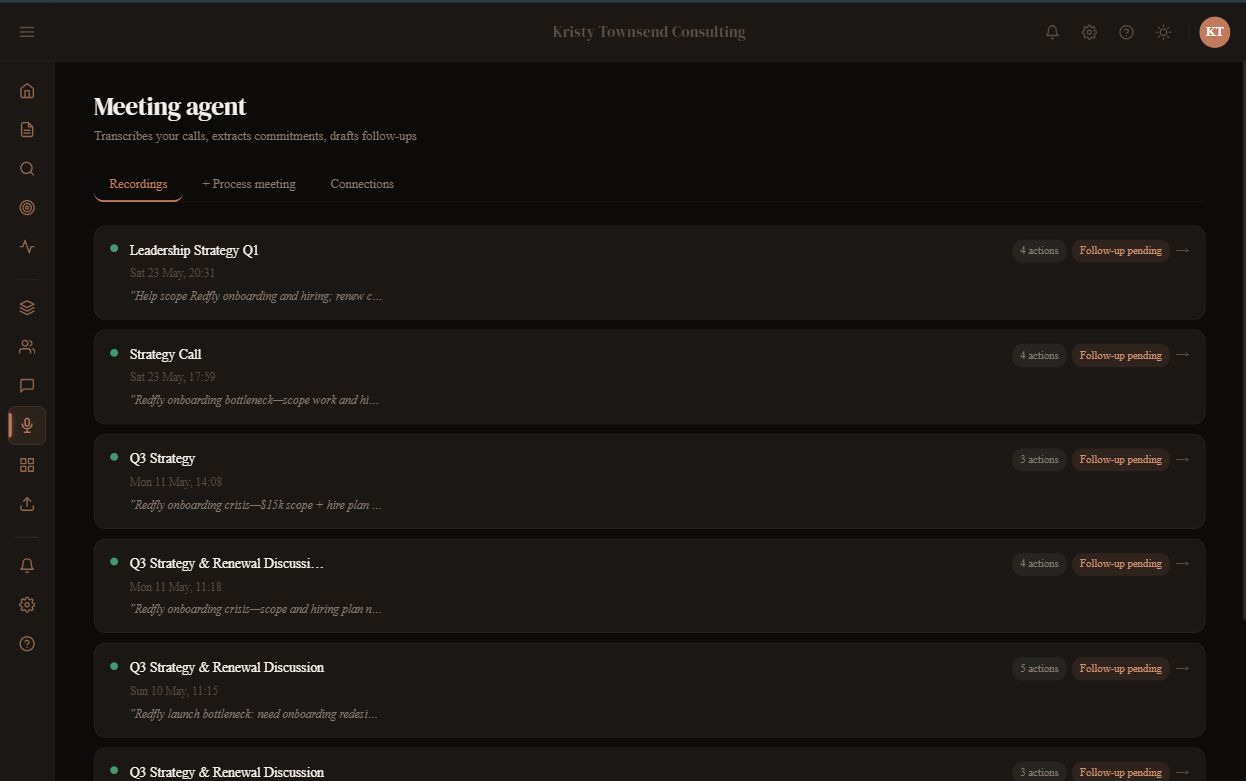Open the question mark icon in the left sidebar
Screen dimensions: 1246x781
(27, 644)
